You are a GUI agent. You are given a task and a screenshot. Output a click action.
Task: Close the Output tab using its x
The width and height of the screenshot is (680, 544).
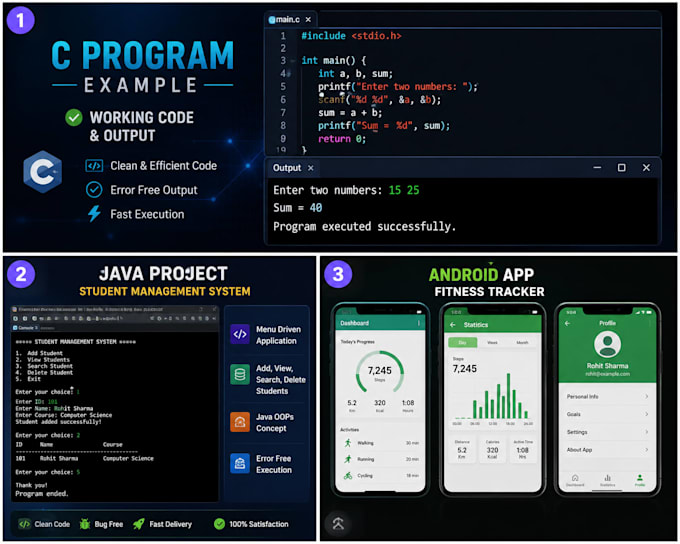click(311, 168)
